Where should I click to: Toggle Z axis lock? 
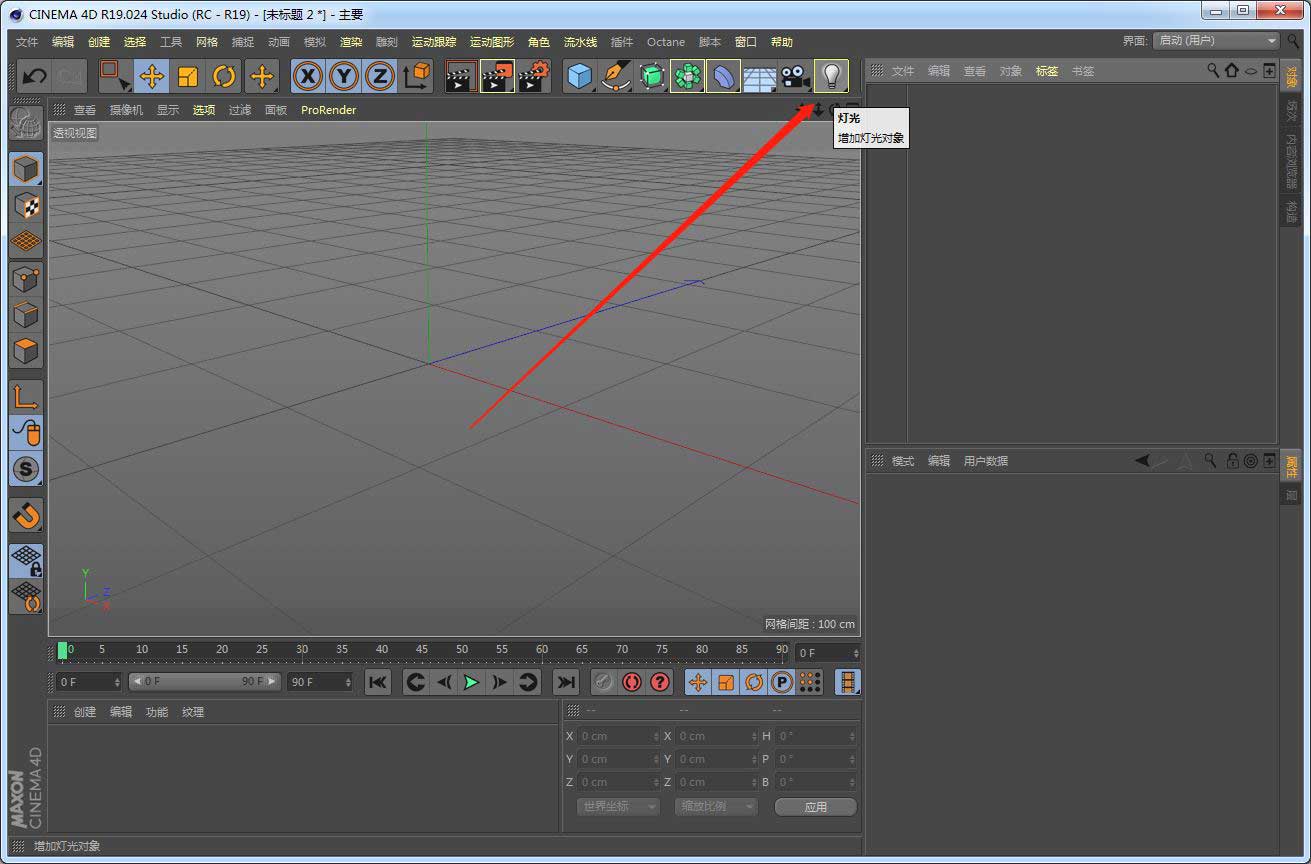(x=380, y=76)
